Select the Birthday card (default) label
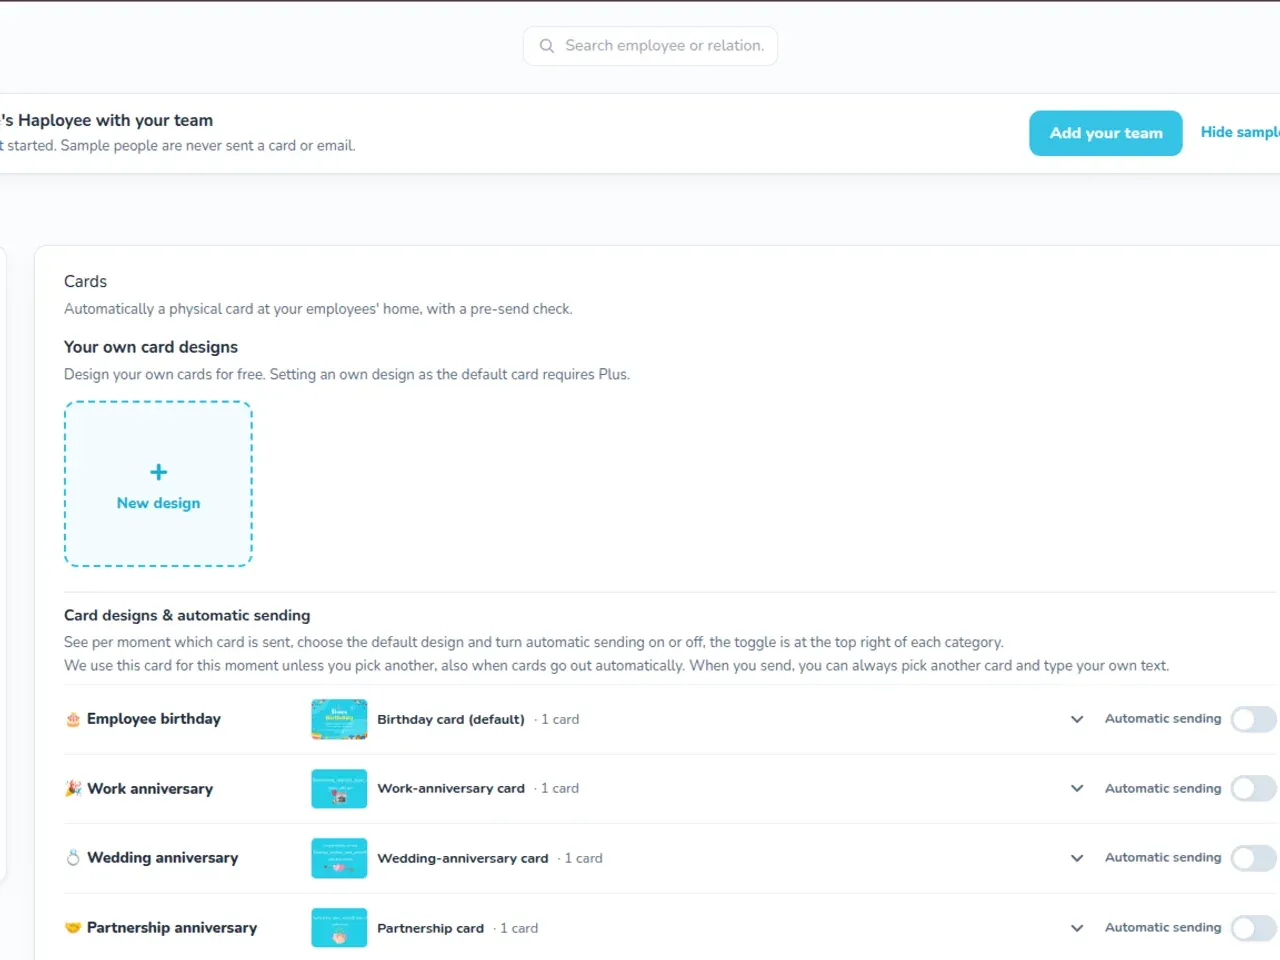This screenshot has height=960, width=1280. pos(451,719)
